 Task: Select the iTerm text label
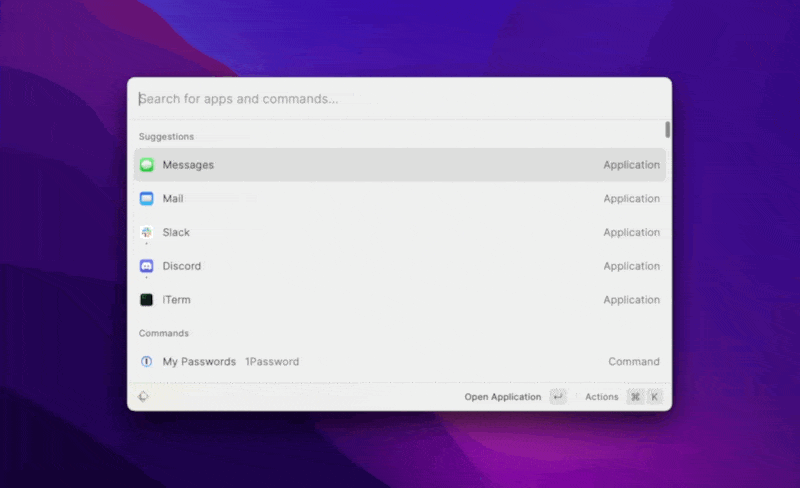coord(177,300)
